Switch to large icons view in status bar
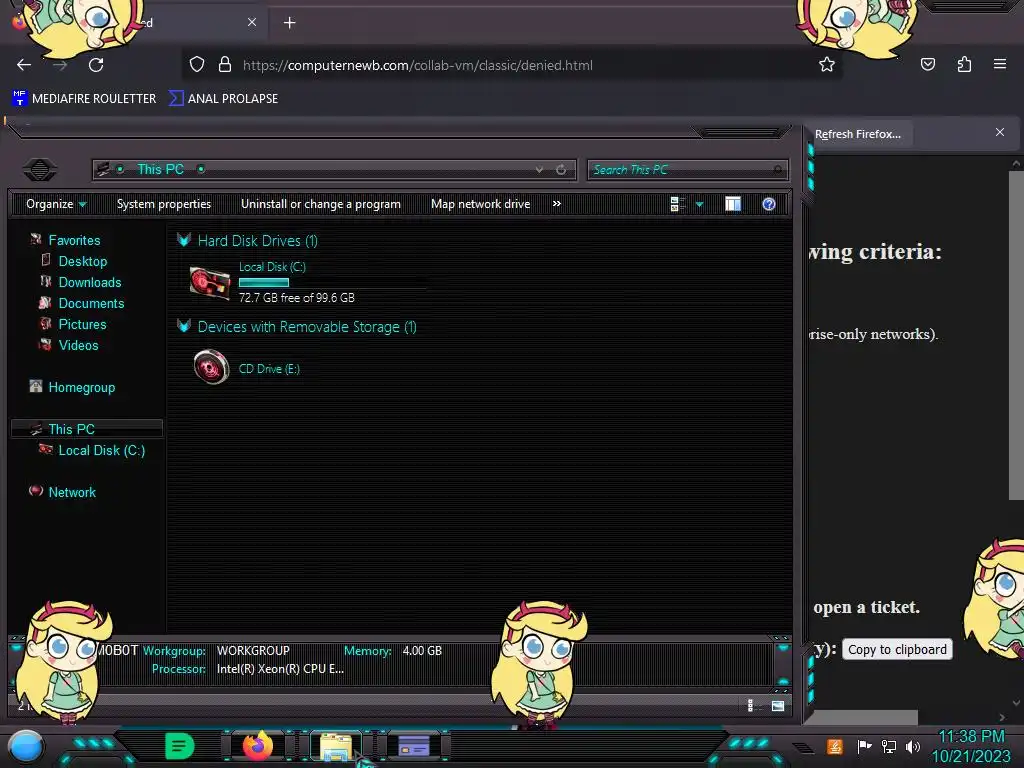This screenshot has height=768, width=1024. pyautogui.click(x=777, y=705)
